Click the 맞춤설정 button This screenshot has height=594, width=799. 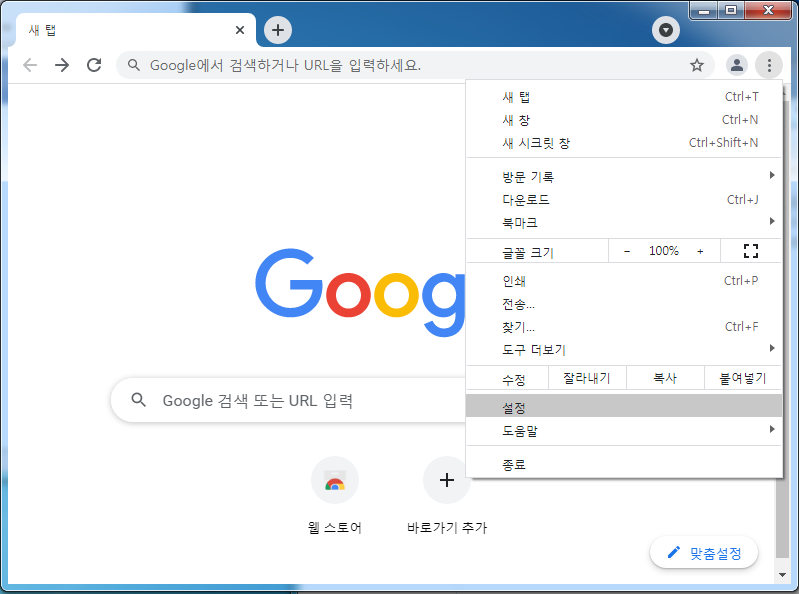(x=704, y=553)
